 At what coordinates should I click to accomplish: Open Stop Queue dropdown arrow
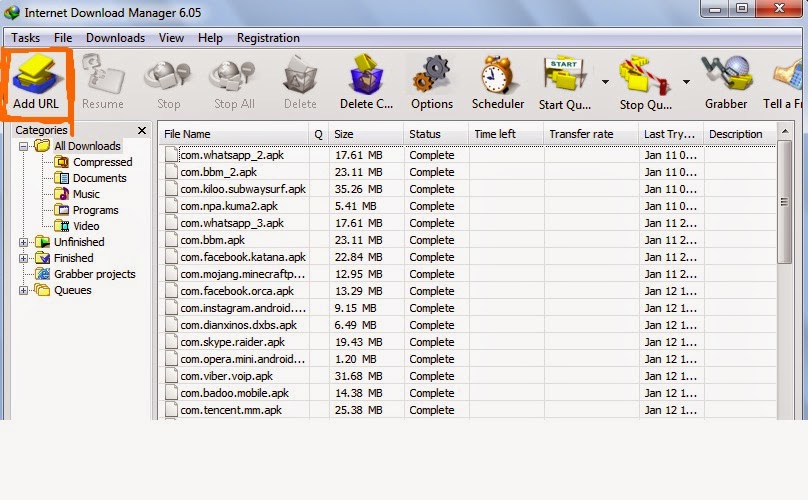pos(686,82)
